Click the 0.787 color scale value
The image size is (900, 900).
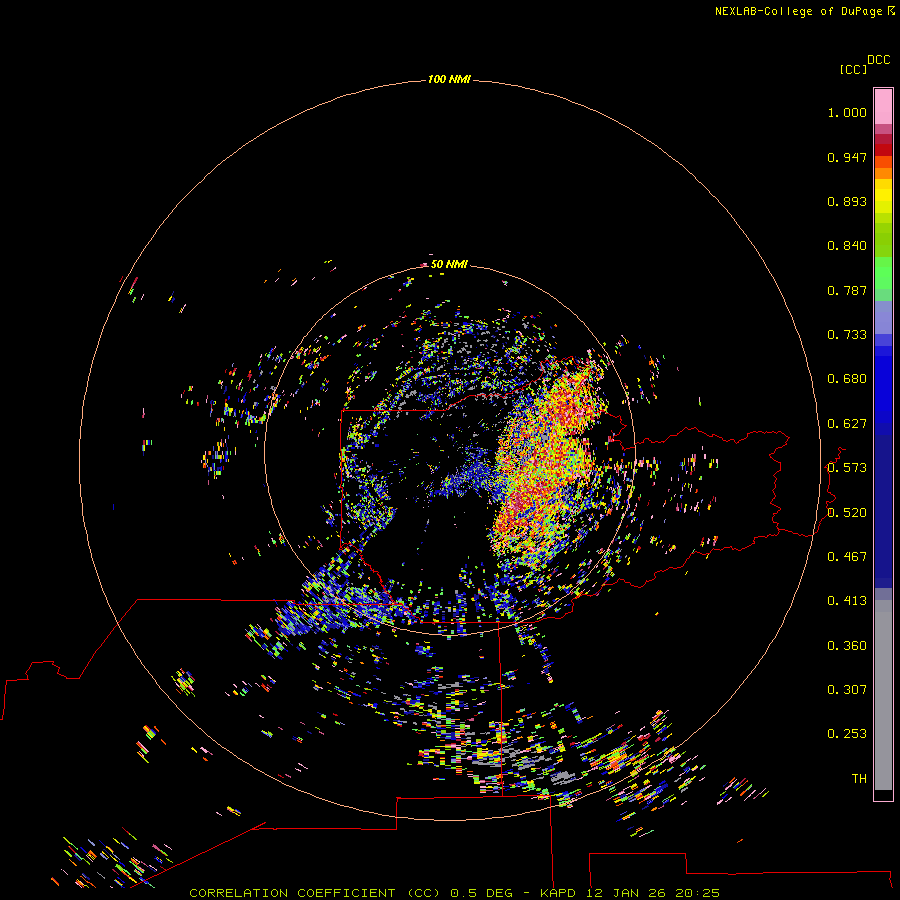click(x=847, y=290)
